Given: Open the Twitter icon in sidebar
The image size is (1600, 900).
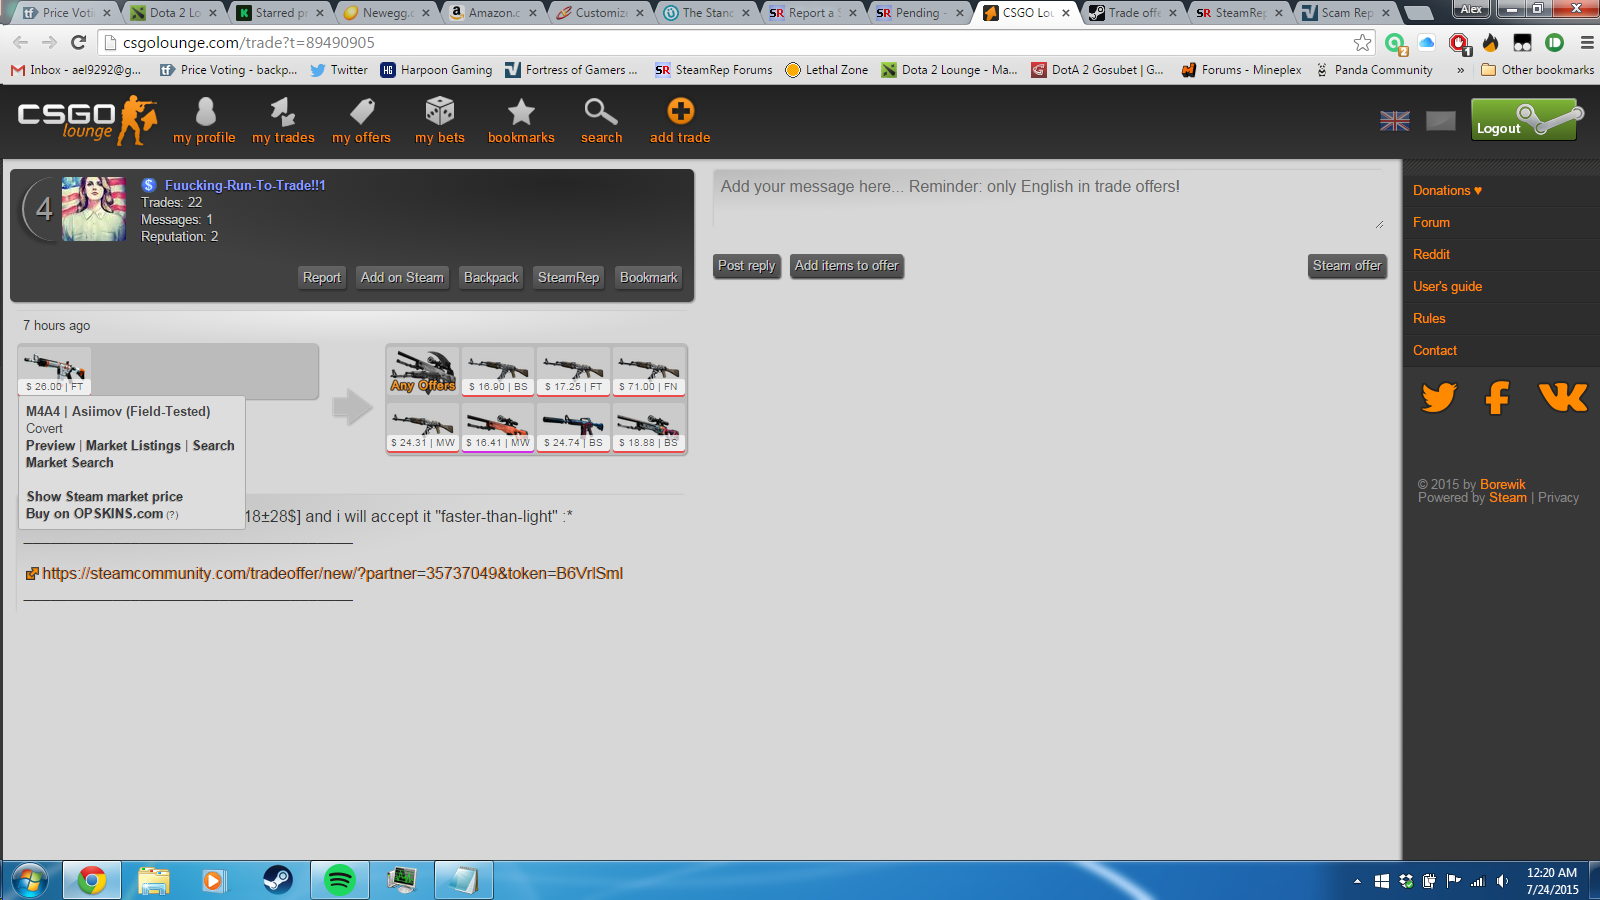Looking at the screenshot, I should 1439,398.
